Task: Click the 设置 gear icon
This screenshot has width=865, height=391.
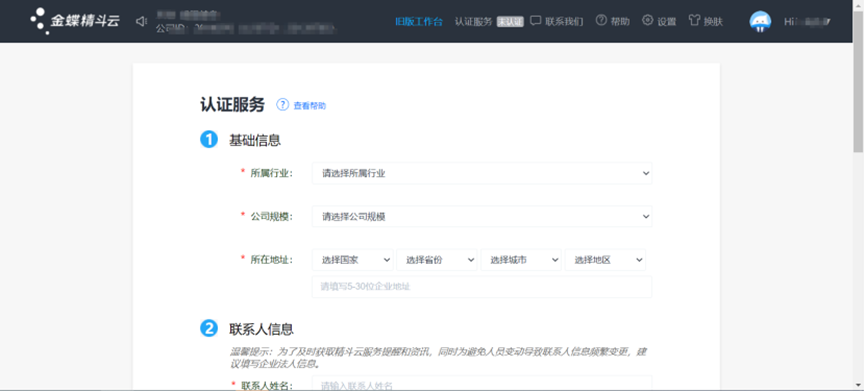Action: pos(648,20)
